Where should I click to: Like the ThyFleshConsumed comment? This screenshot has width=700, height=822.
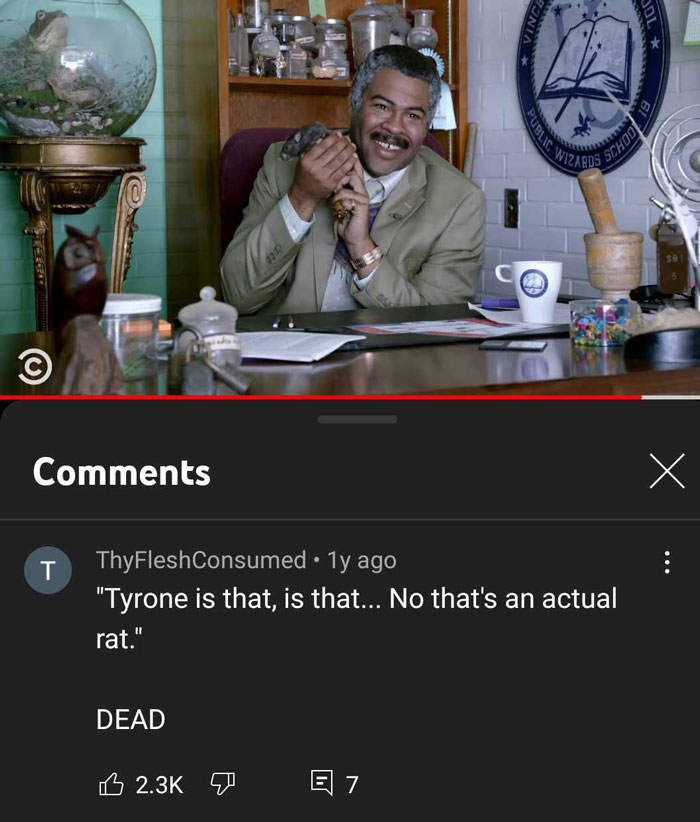[x=111, y=785]
